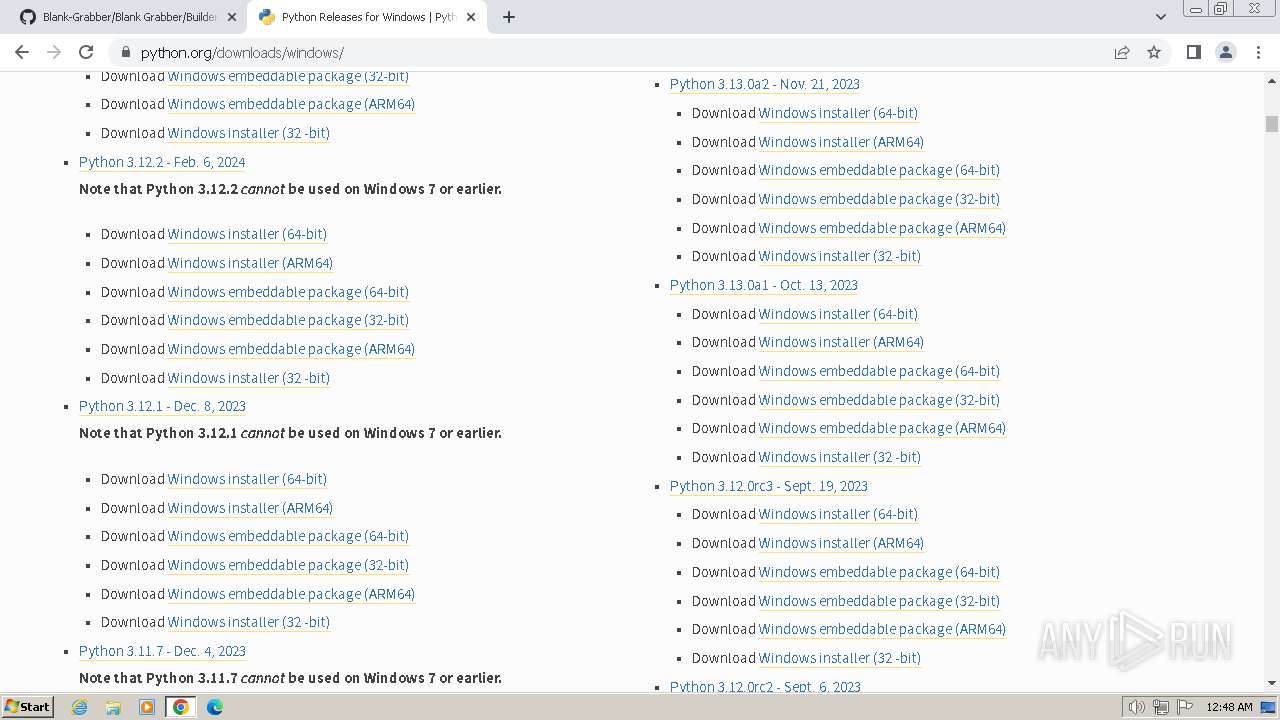Screen dimensions: 1280x720
Task: Download Python 3.13.0a1 embeddable package (32-bit)
Action: coord(879,400)
